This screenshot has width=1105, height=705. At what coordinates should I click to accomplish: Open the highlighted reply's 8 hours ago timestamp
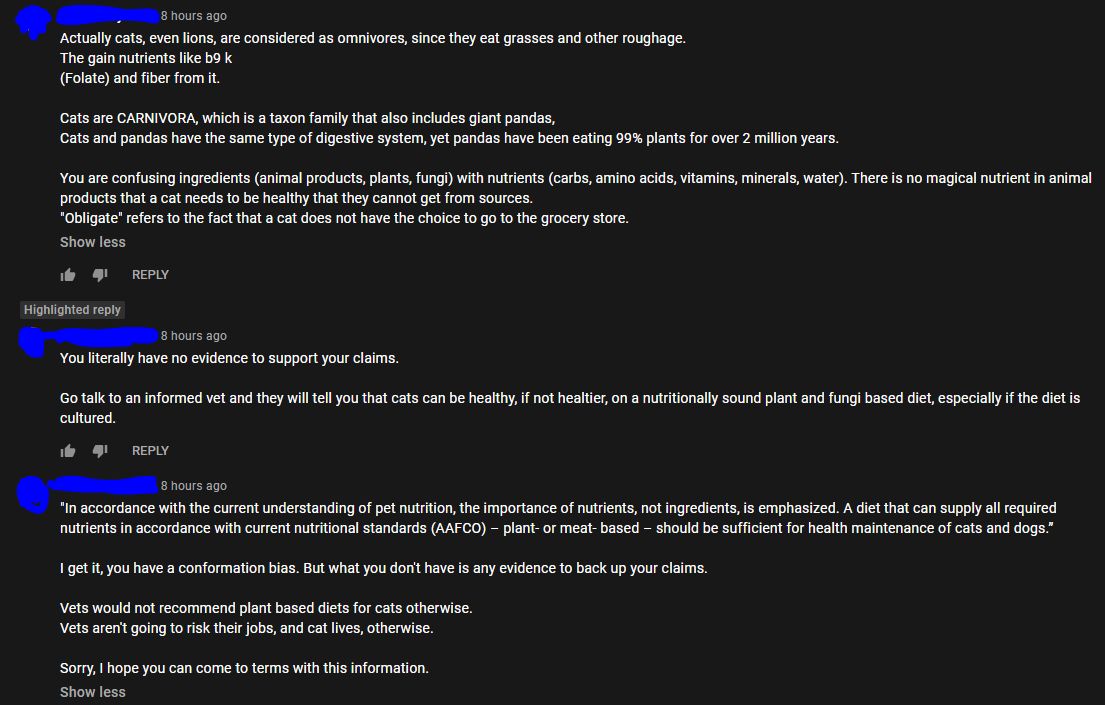coord(193,336)
